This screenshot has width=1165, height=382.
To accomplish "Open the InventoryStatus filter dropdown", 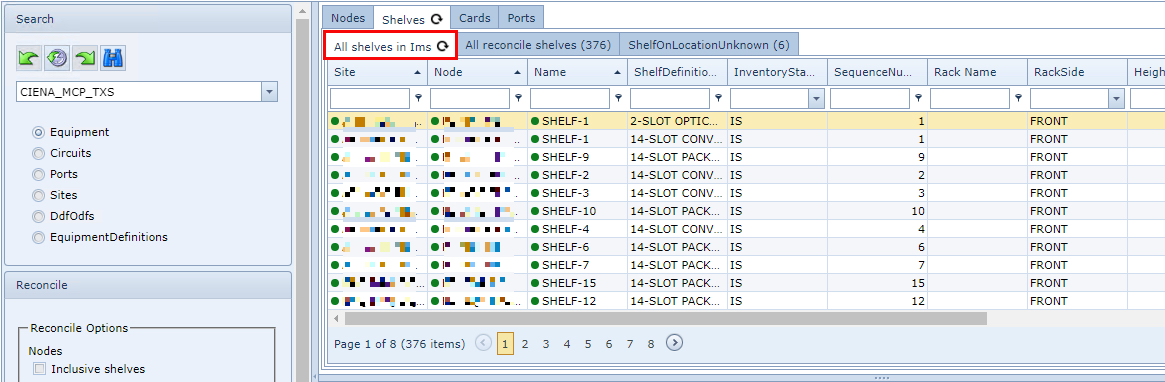I will click(x=816, y=98).
